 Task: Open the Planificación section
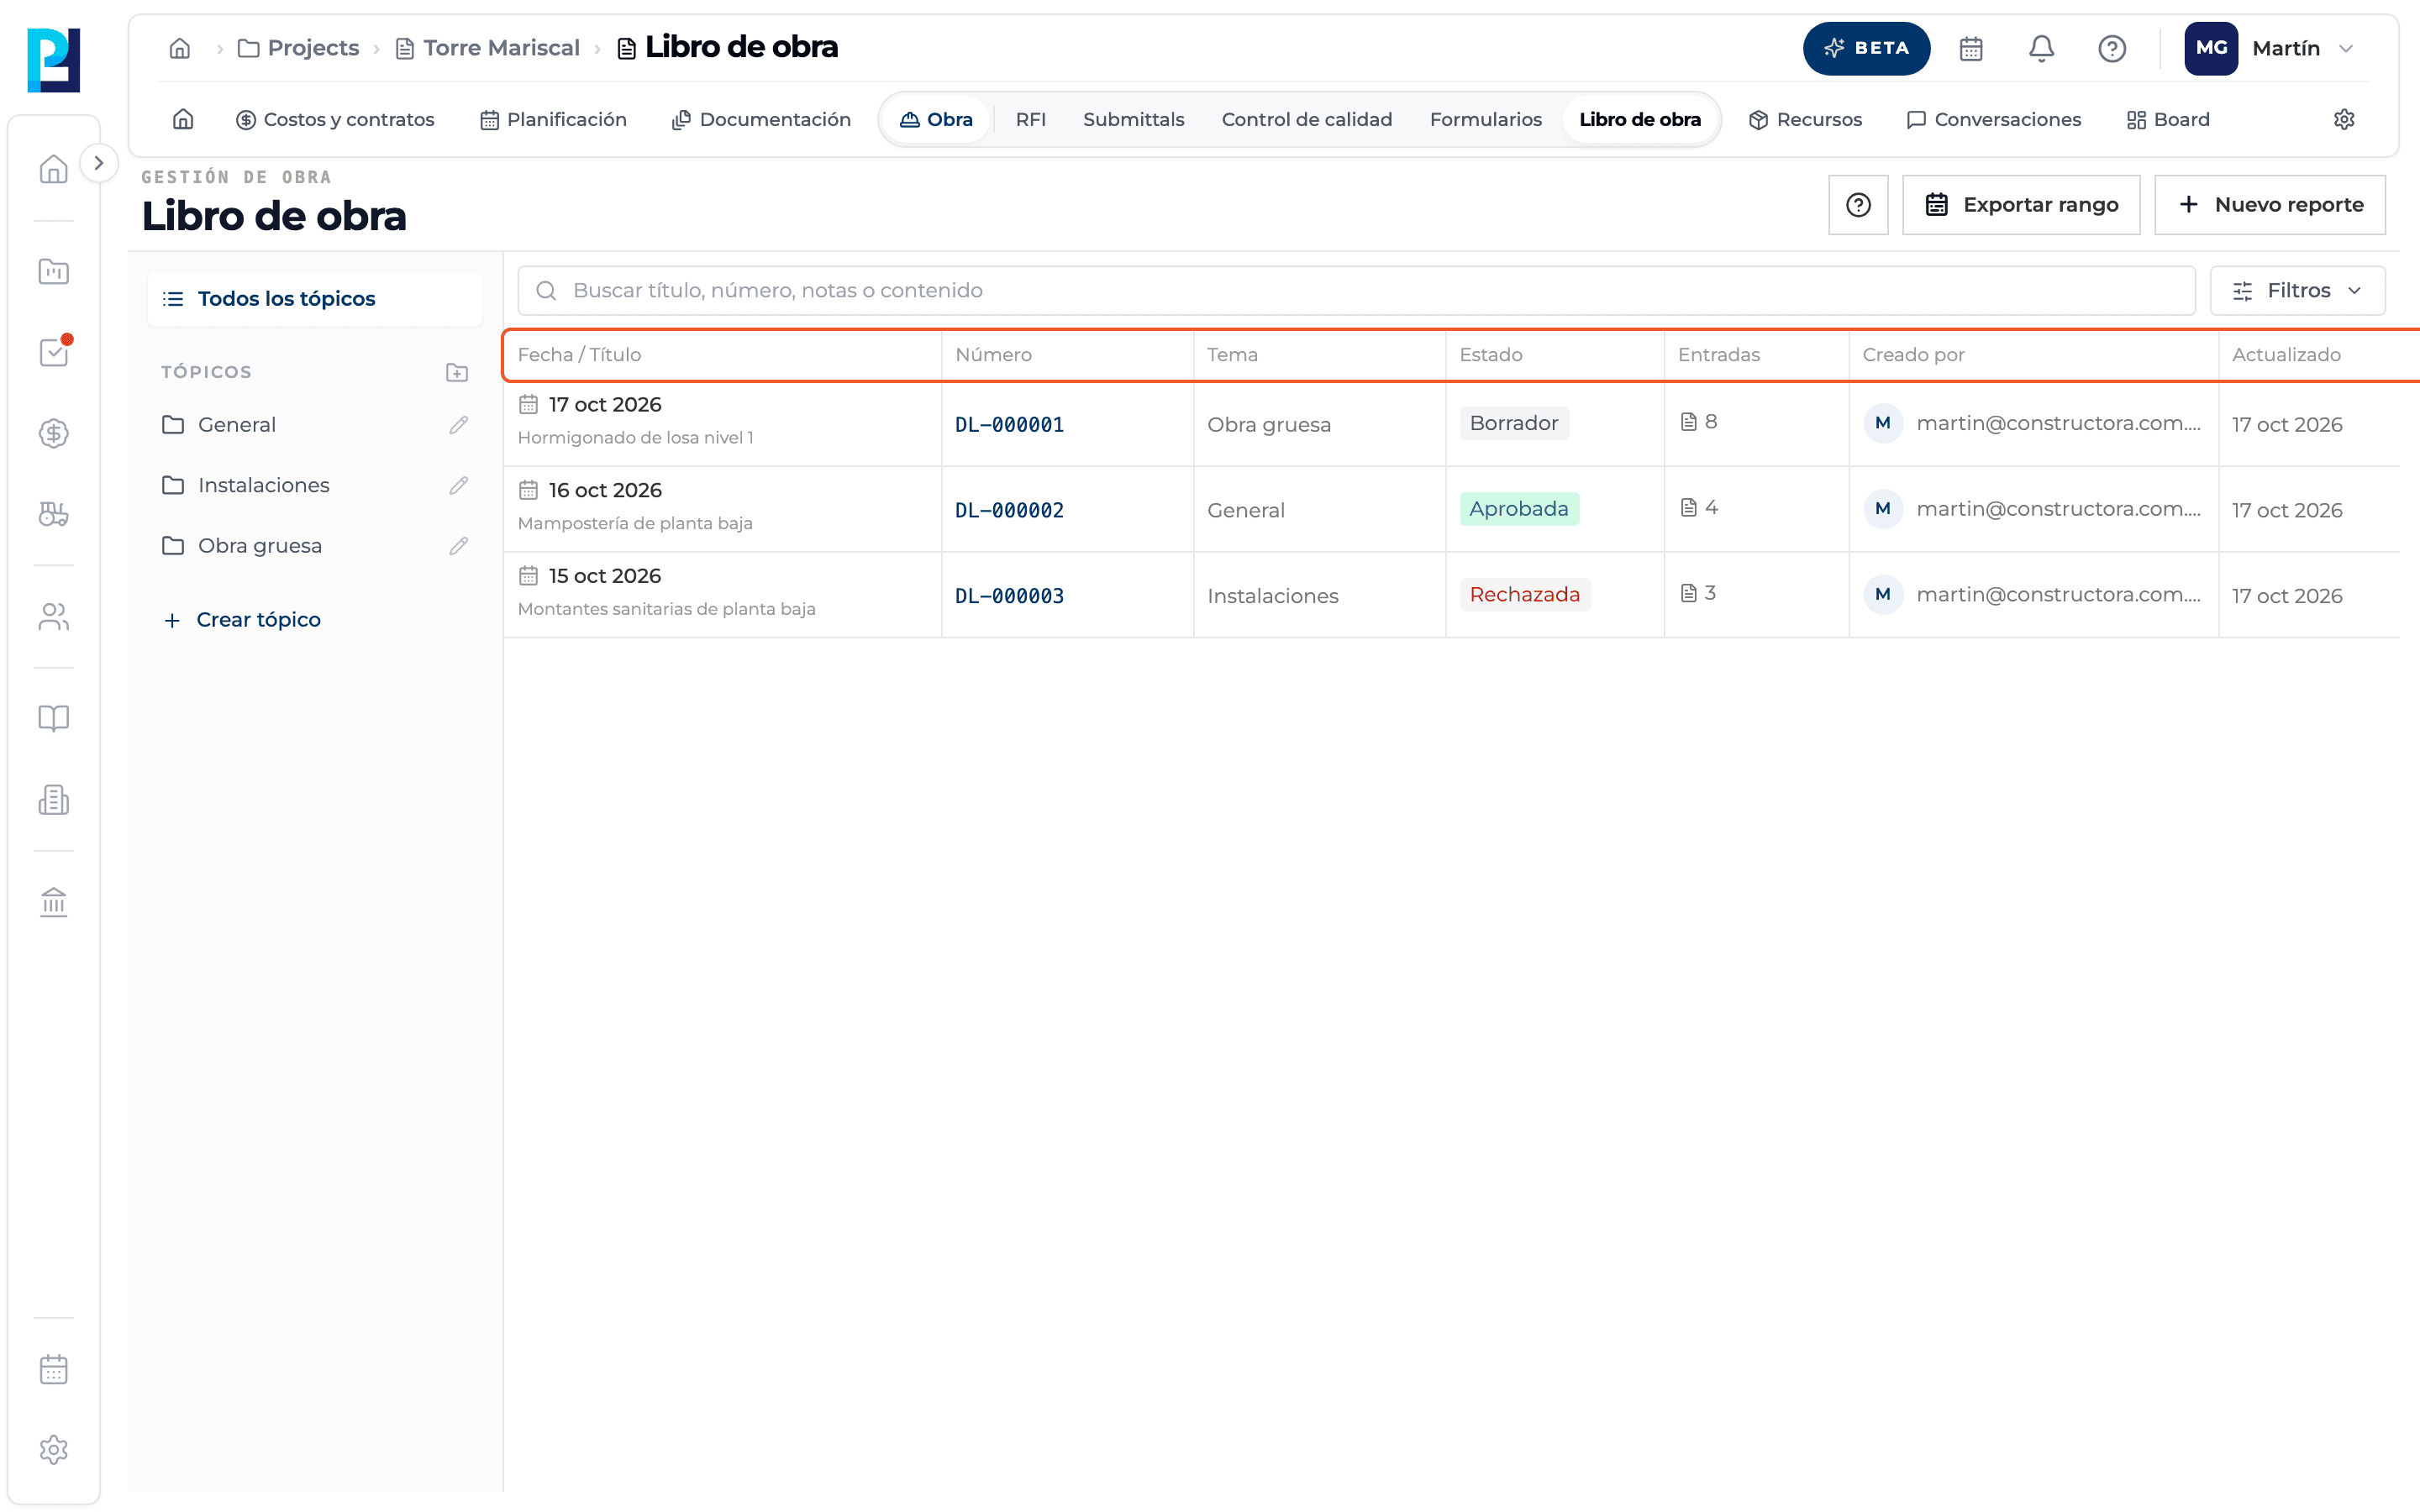pyautogui.click(x=553, y=119)
